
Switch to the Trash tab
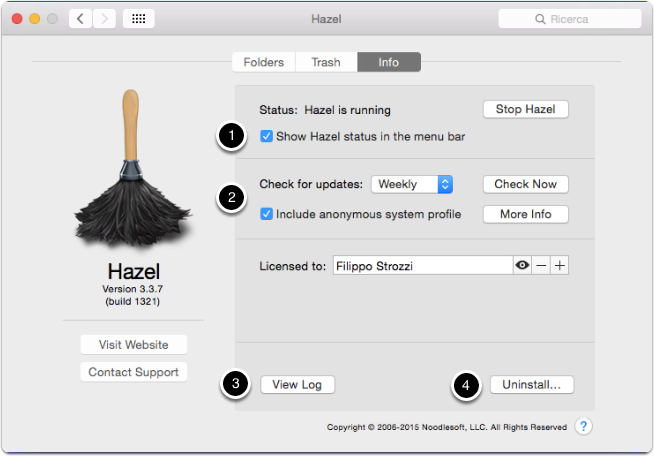point(326,62)
